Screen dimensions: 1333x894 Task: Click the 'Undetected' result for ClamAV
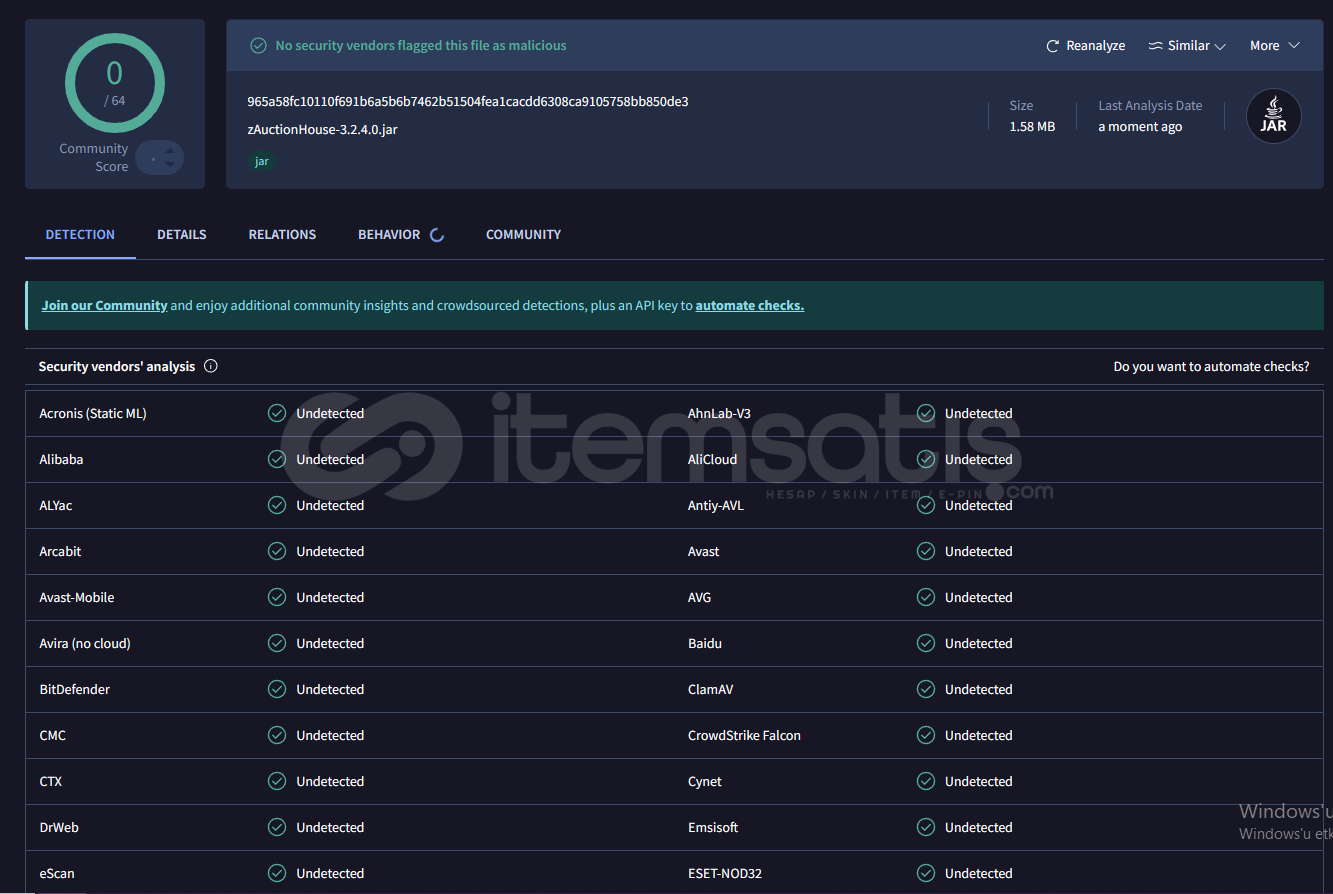(x=979, y=689)
